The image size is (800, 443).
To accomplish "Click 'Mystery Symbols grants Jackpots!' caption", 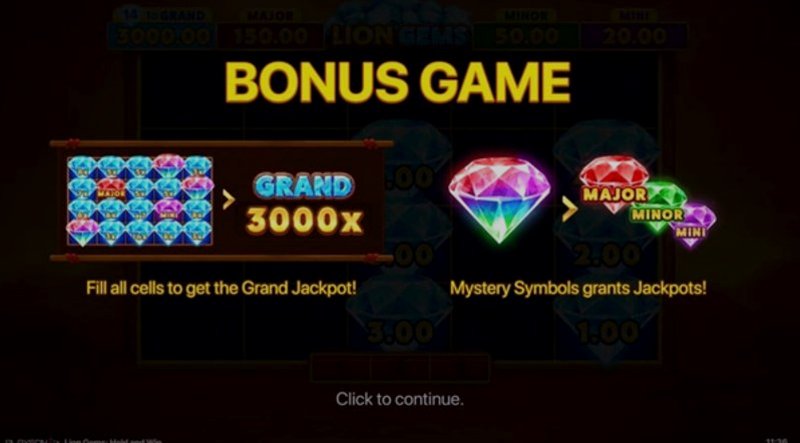I will pyautogui.click(x=578, y=288).
